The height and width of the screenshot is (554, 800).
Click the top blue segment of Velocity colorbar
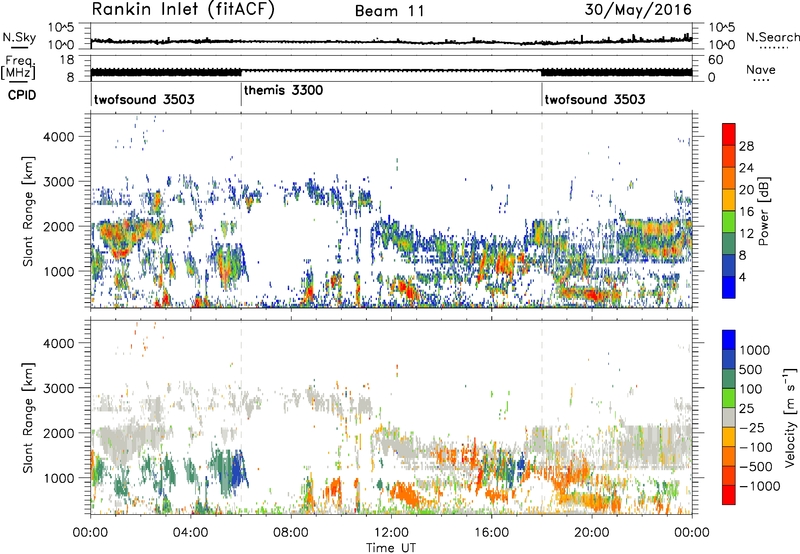click(x=729, y=340)
